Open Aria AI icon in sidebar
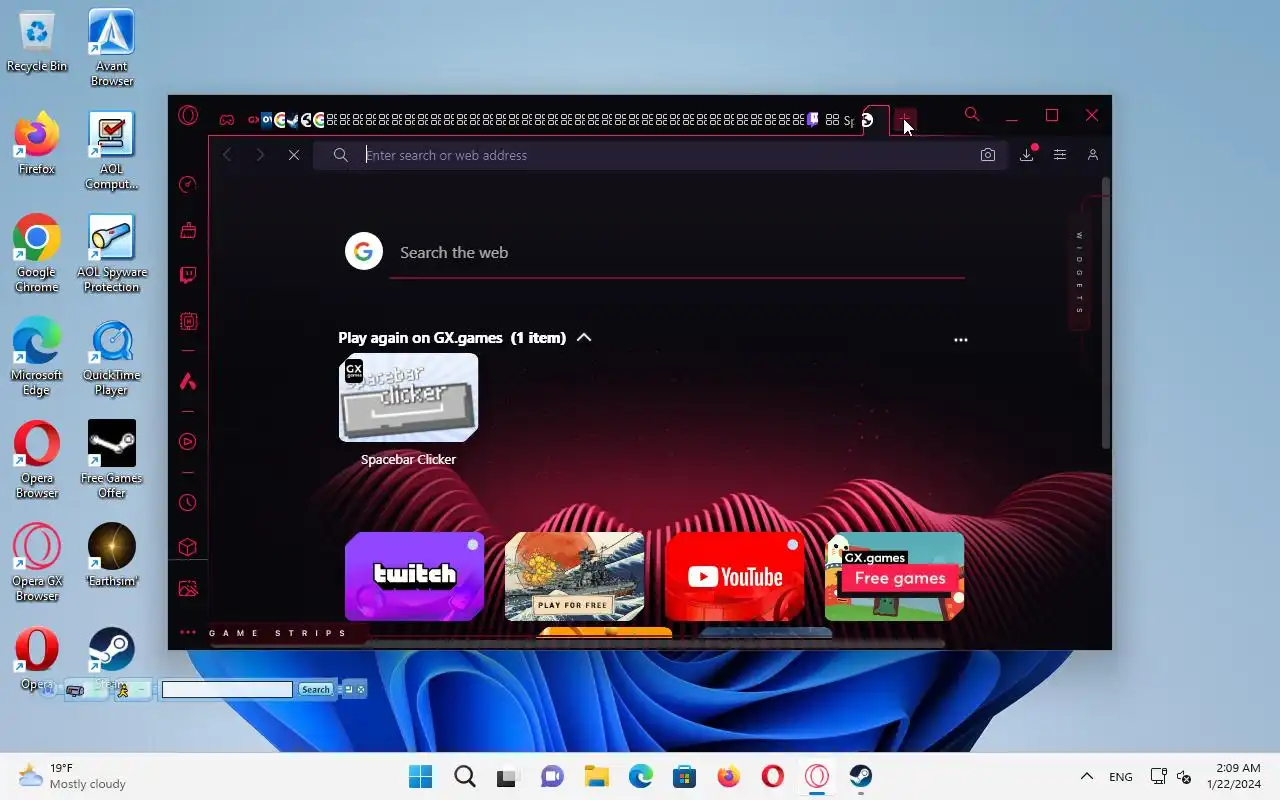Viewport: 1280px width, 800px height. [x=188, y=381]
